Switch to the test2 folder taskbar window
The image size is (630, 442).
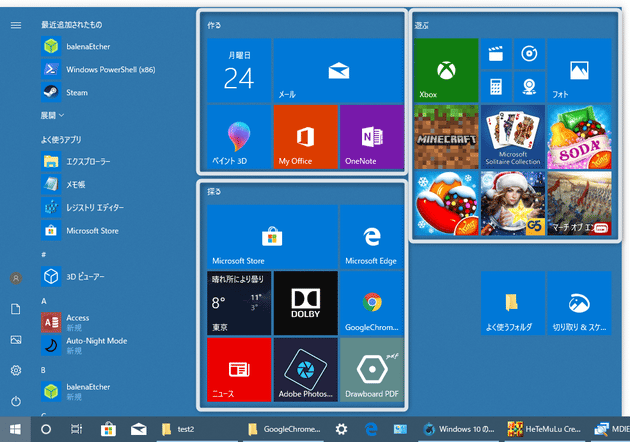click(199, 430)
